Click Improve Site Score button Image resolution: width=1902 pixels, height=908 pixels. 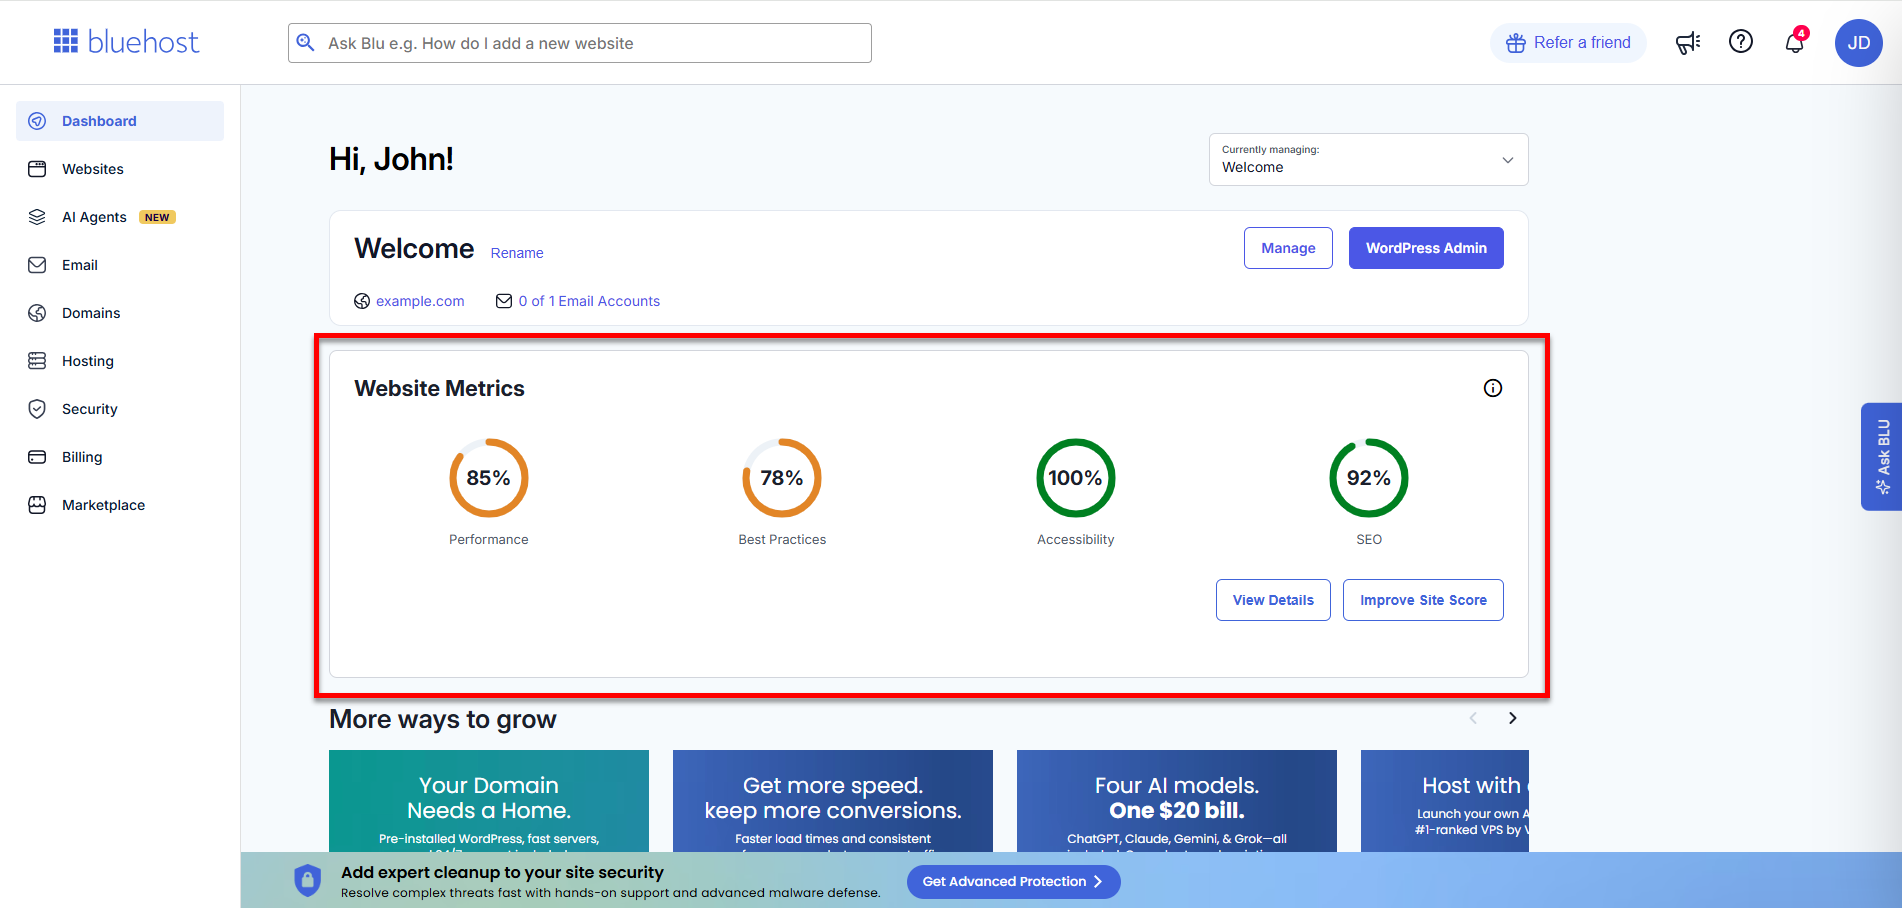coord(1423,600)
